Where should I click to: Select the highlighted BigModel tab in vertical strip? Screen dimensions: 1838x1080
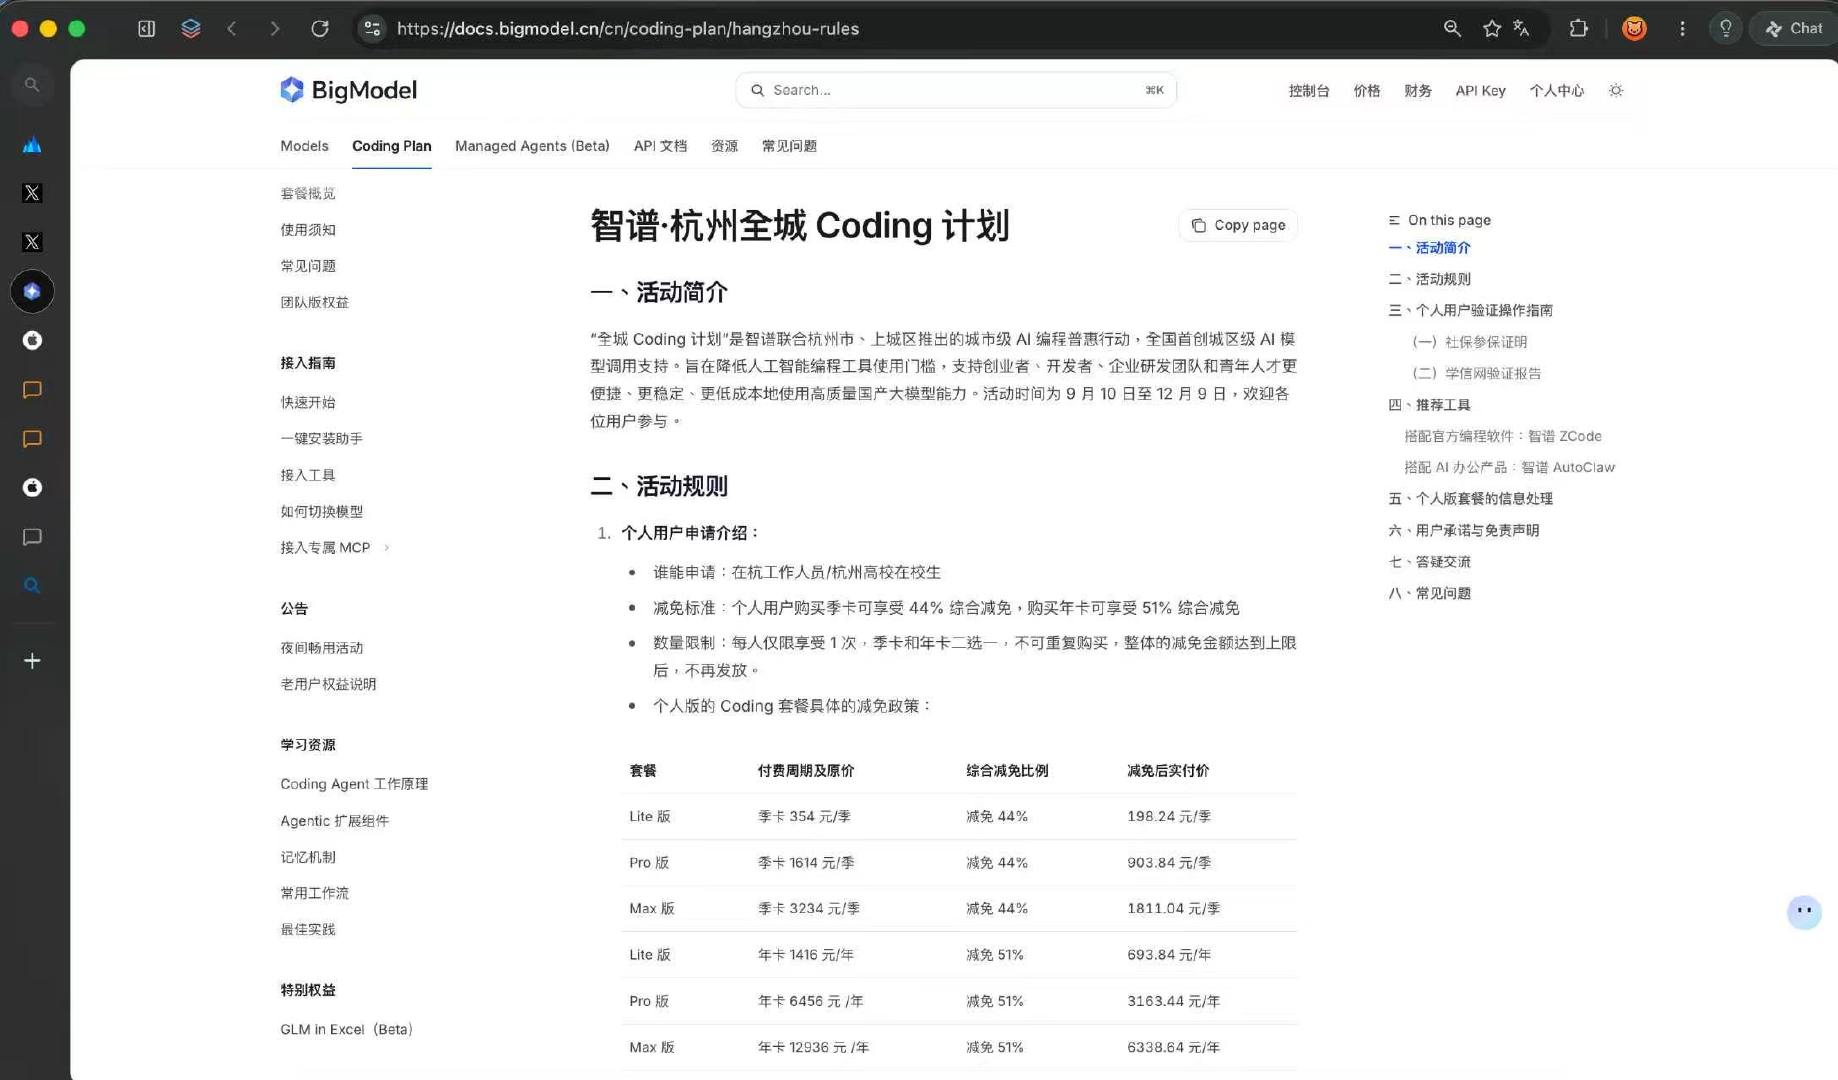coord(32,291)
